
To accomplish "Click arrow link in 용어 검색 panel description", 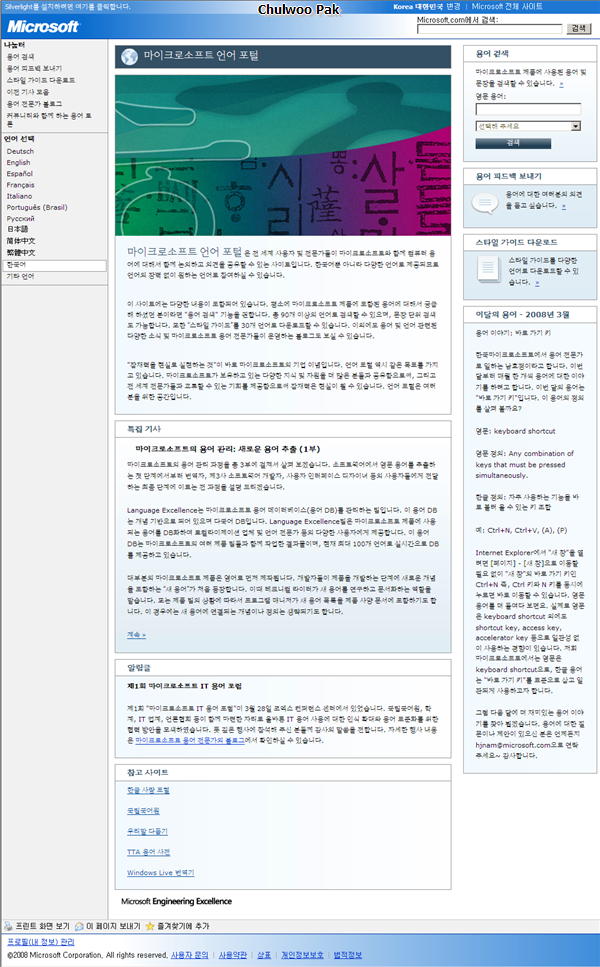I will 561,84.
